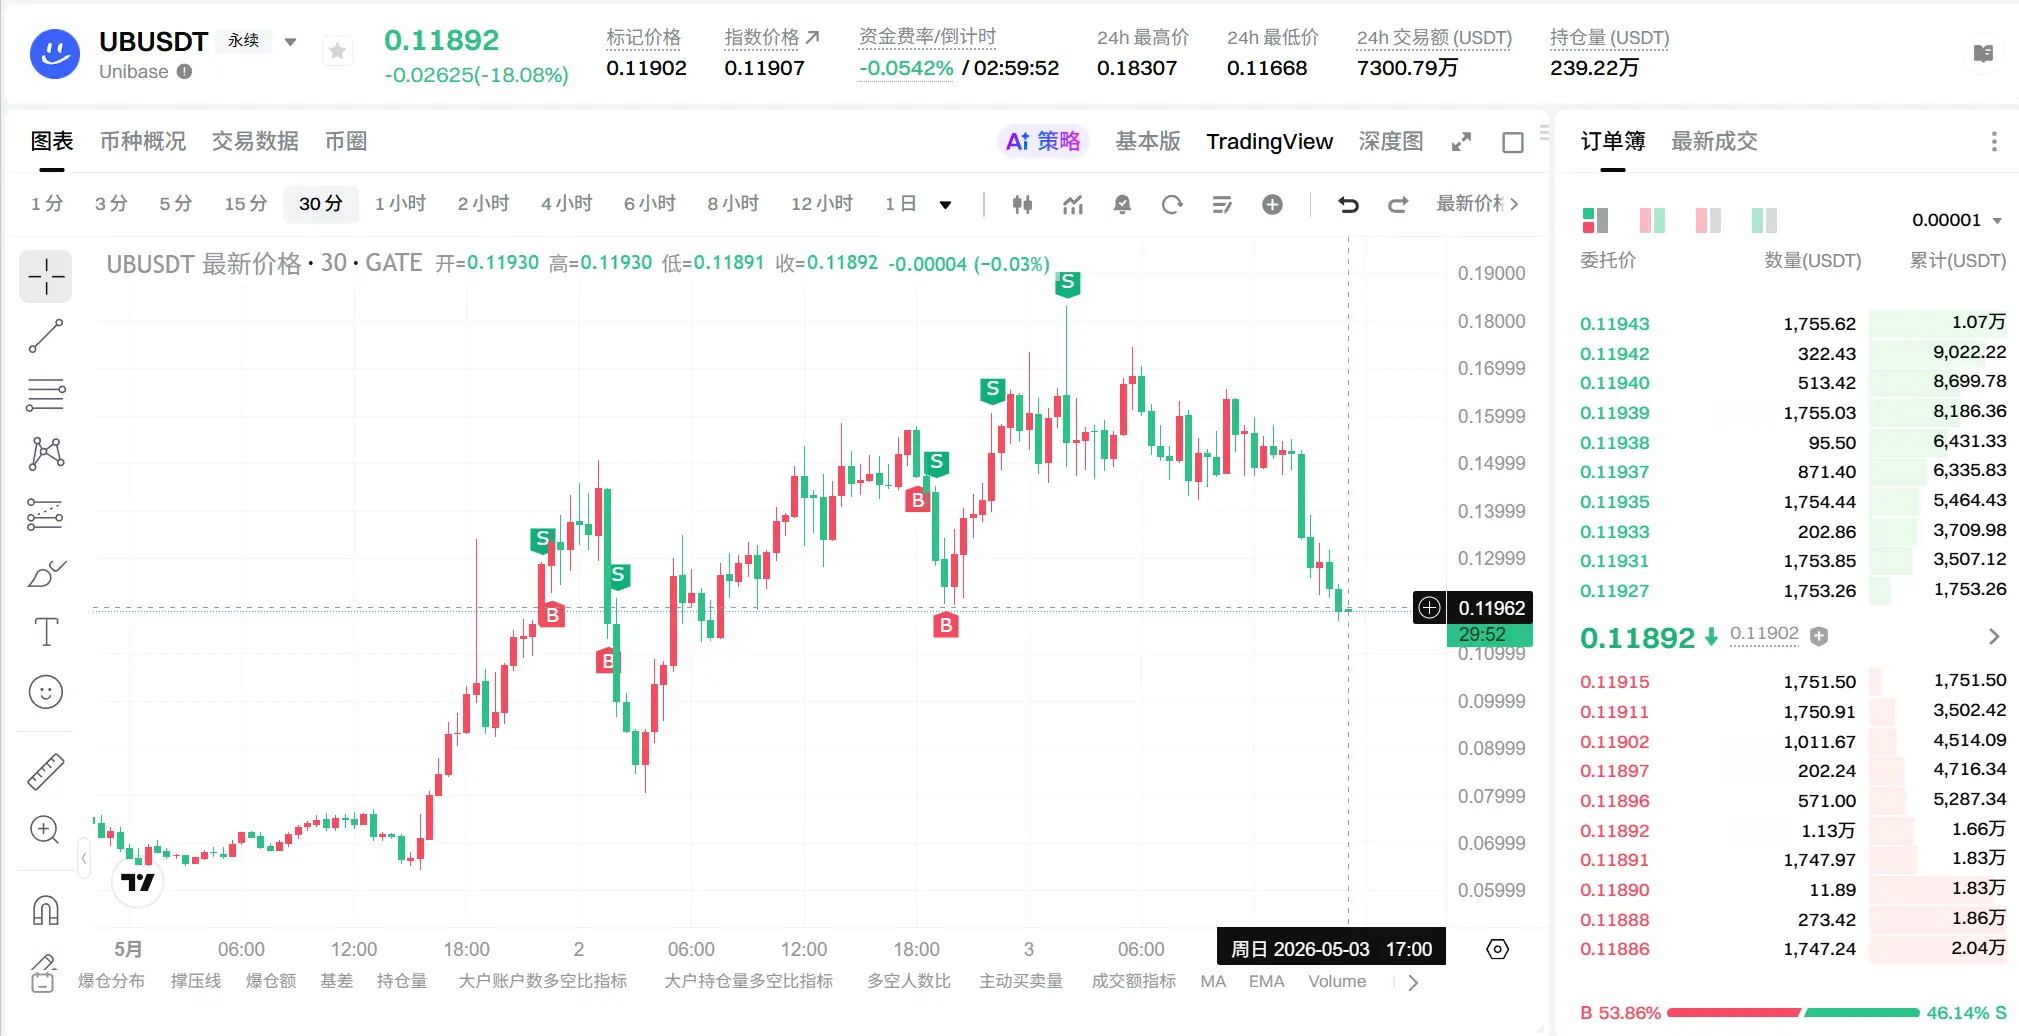Click the bid price 0.11915 row
The height and width of the screenshot is (1036, 2019).
click(1793, 682)
